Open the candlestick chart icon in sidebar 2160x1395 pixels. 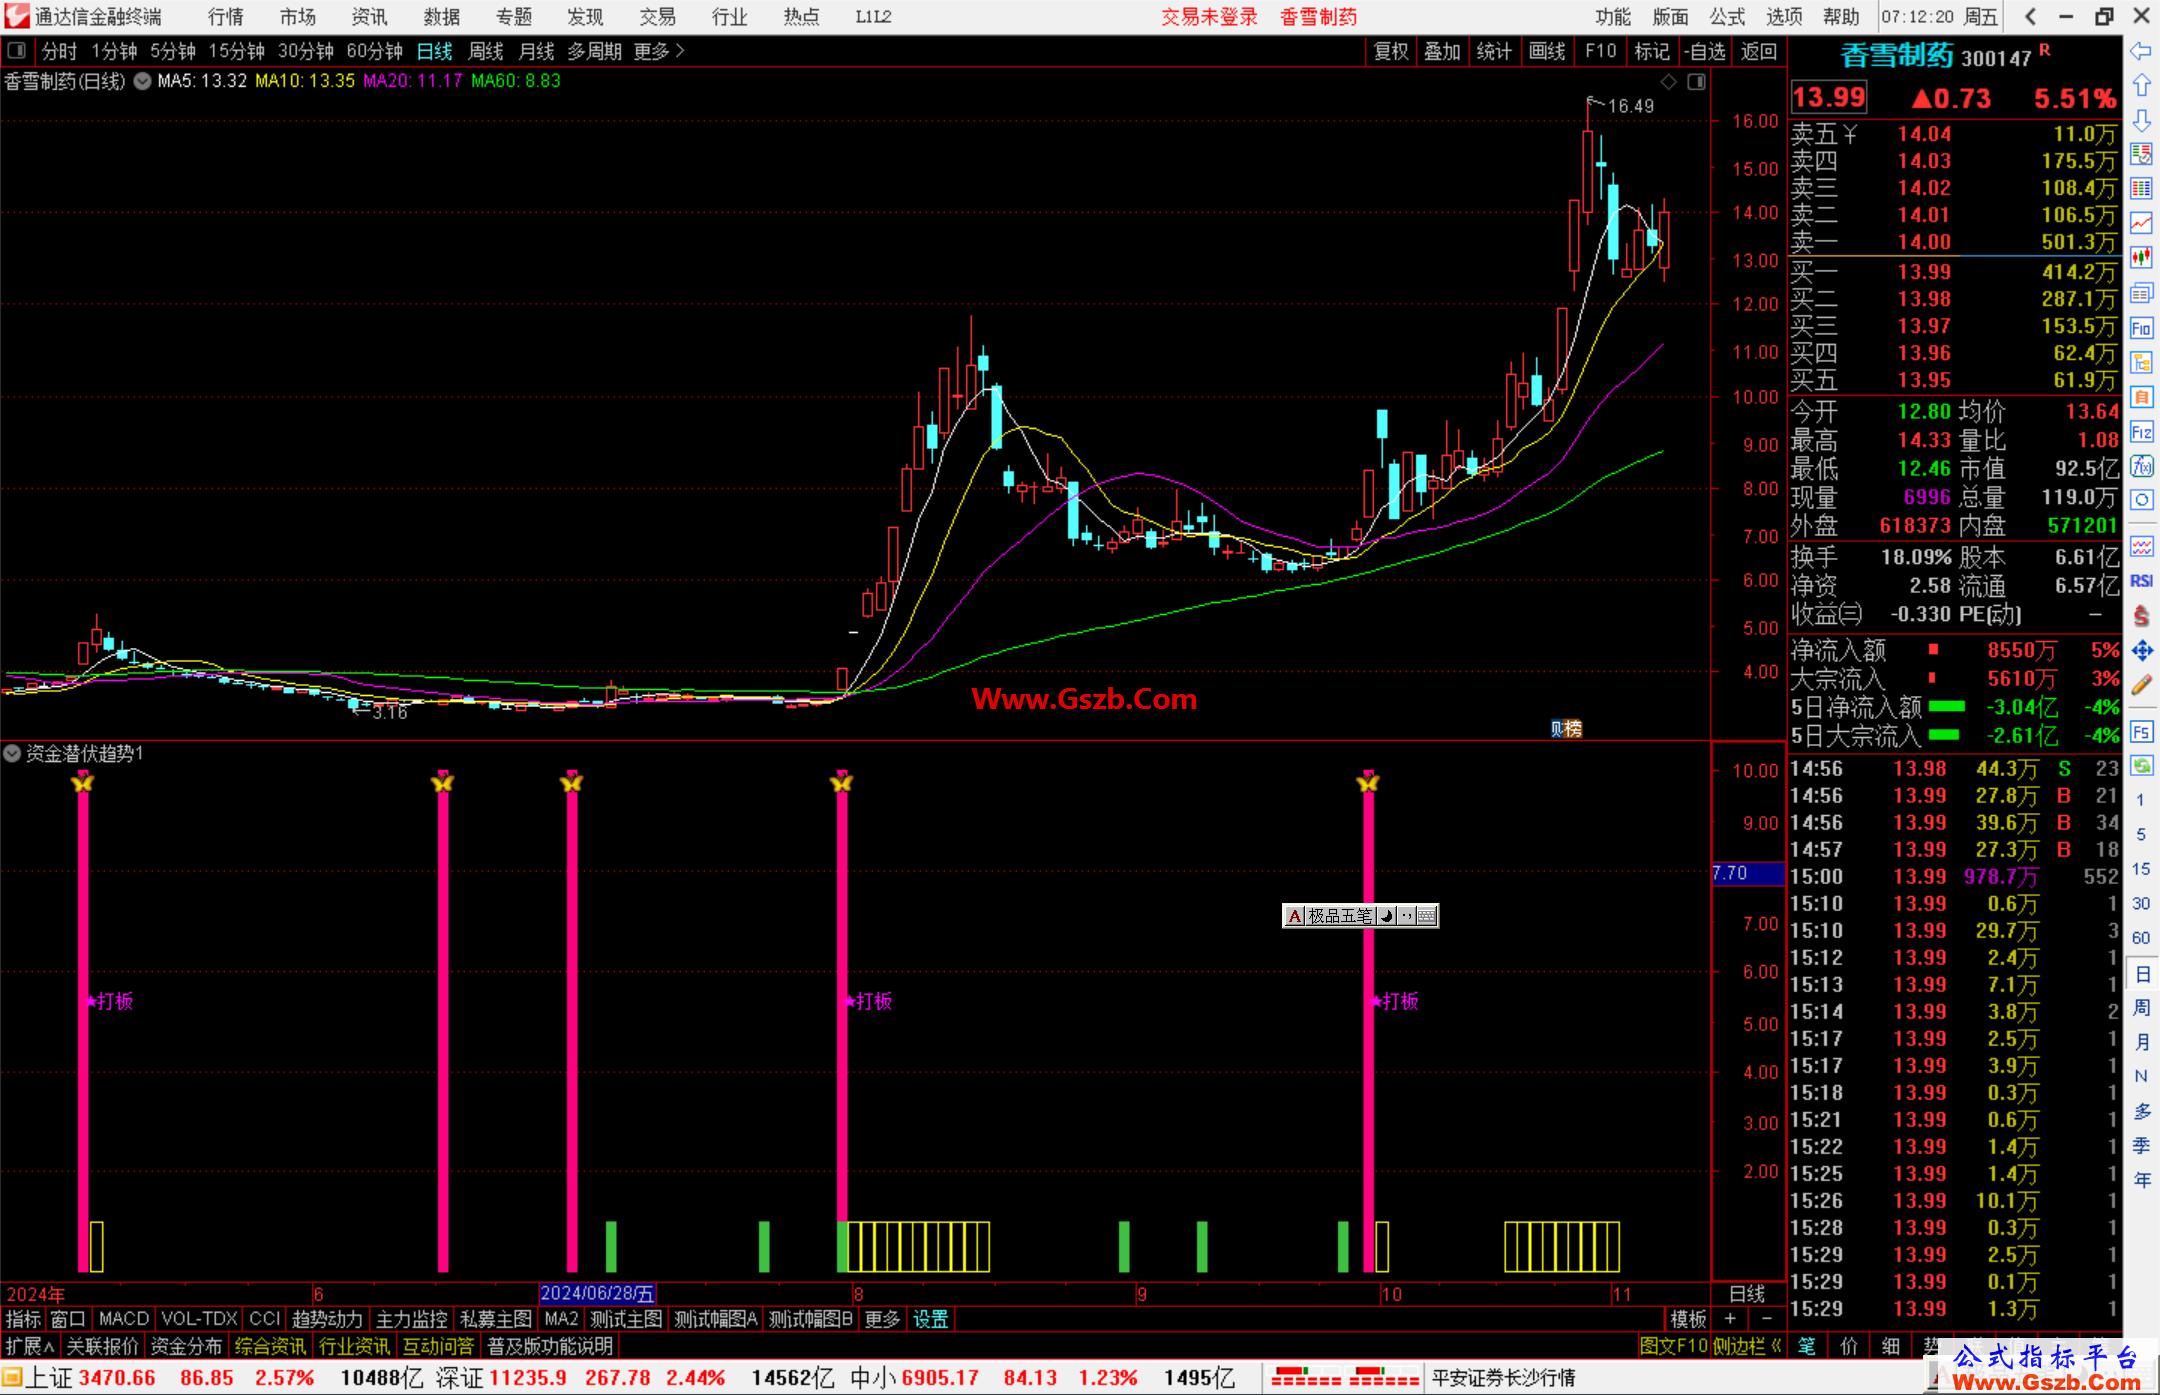pyautogui.click(x=2141, y=258)
